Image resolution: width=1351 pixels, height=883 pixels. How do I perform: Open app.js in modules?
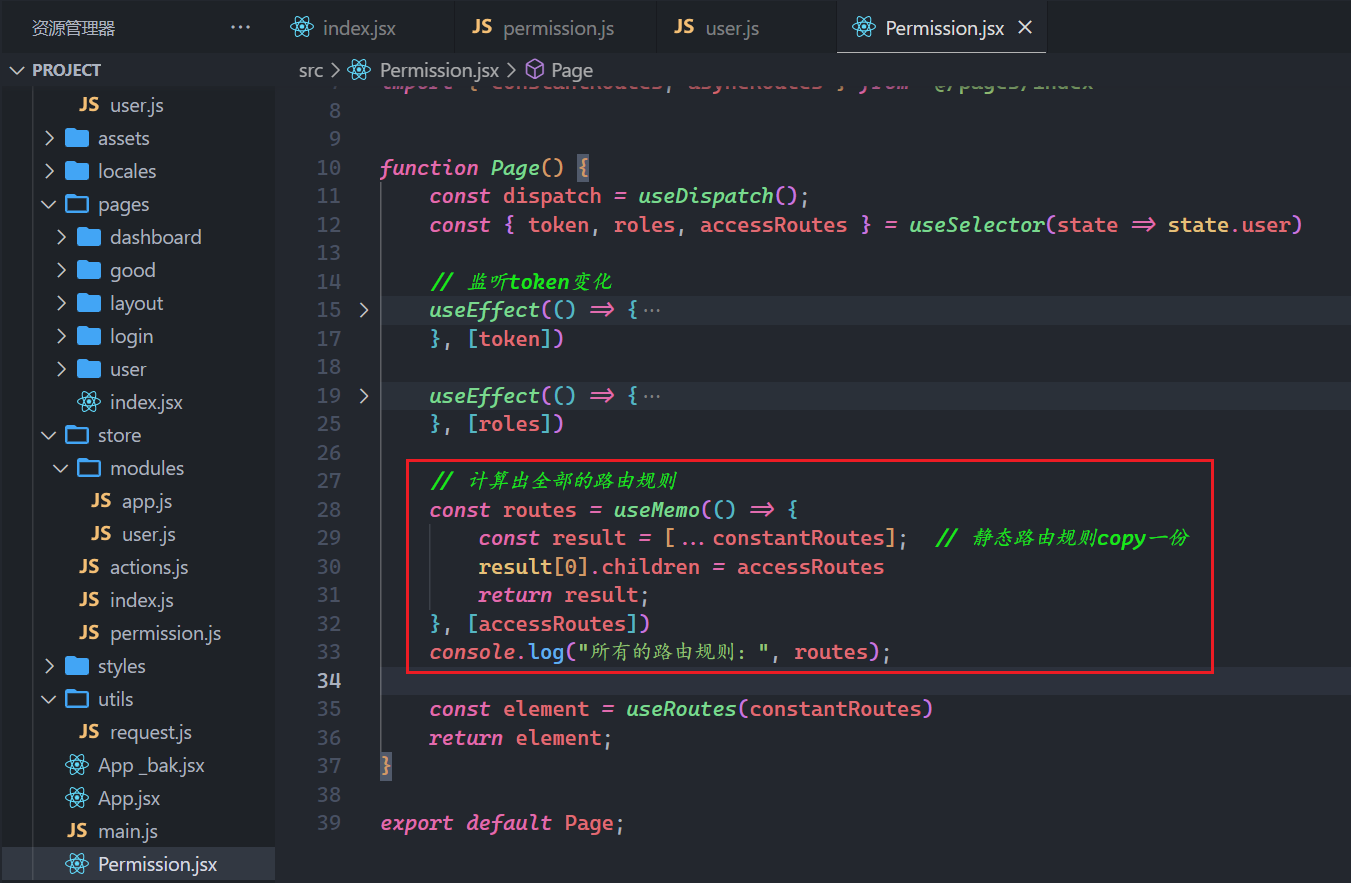click(x=147, y=501)
